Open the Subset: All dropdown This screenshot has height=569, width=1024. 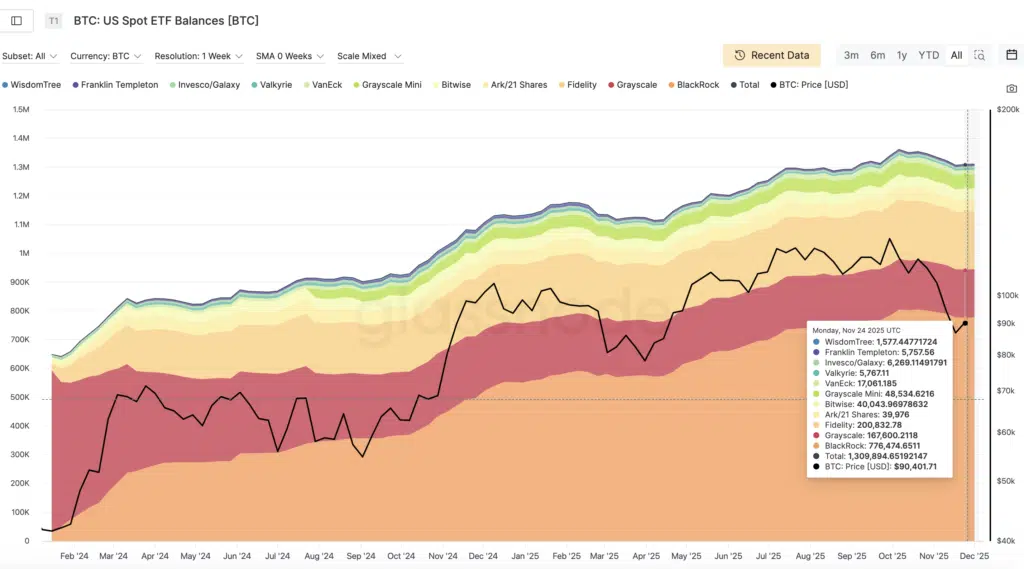(30, 56)
